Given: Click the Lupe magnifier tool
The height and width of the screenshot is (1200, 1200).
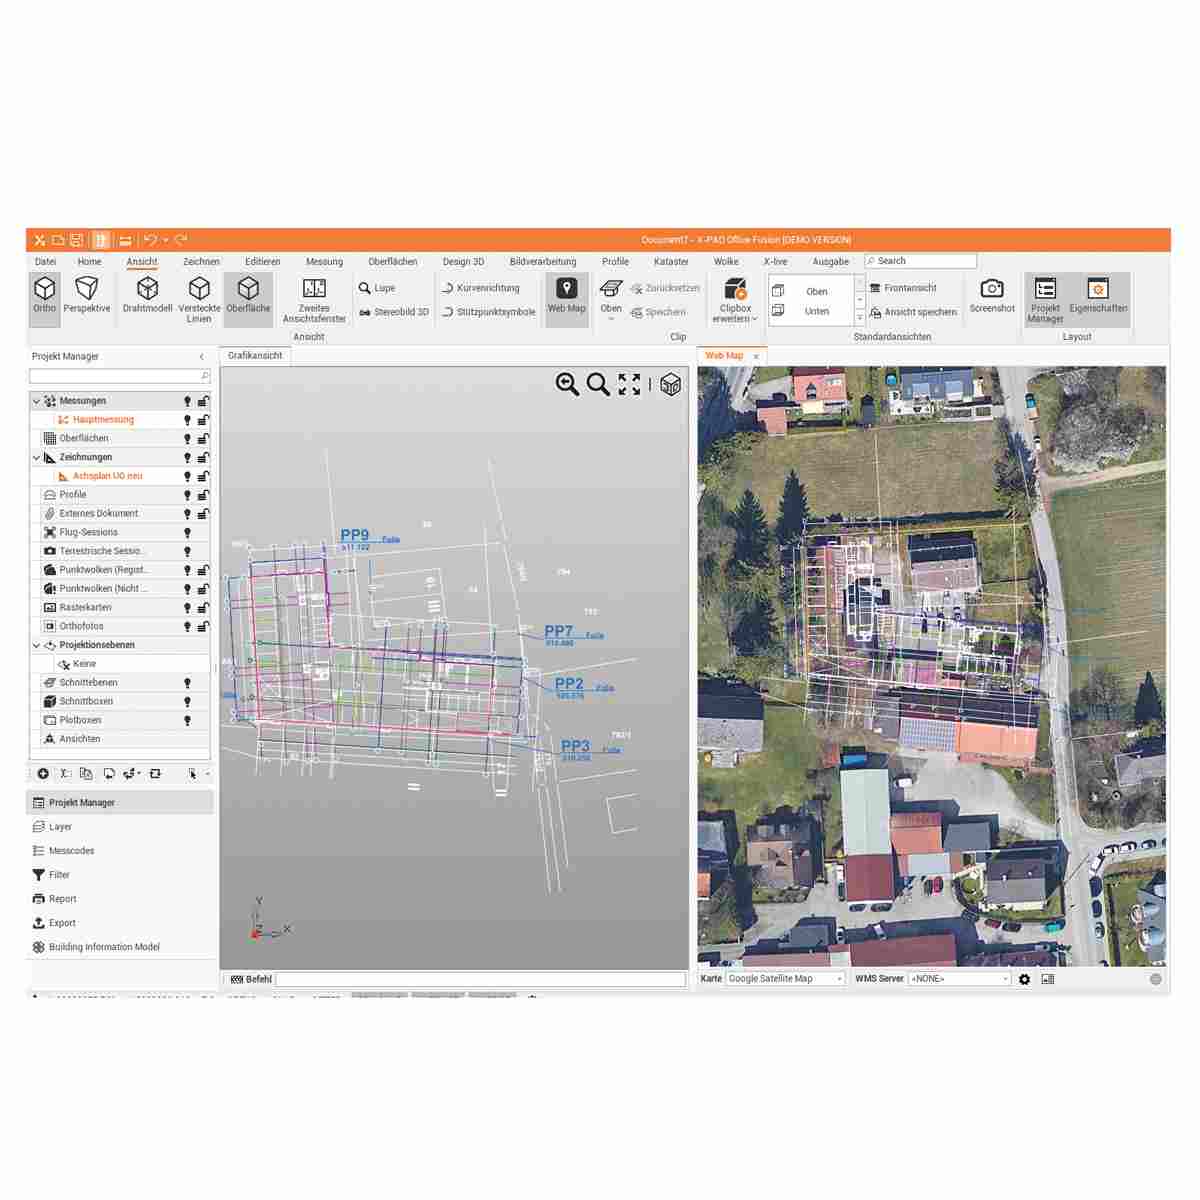Looking at the screenshot, I should (x=377, y=288).
